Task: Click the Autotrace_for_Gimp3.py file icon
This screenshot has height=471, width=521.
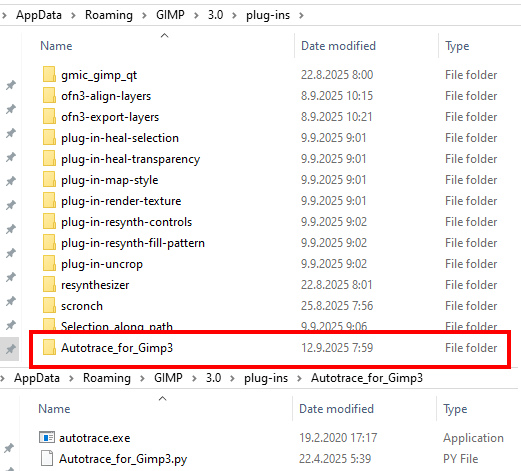Action: [47, 458]
